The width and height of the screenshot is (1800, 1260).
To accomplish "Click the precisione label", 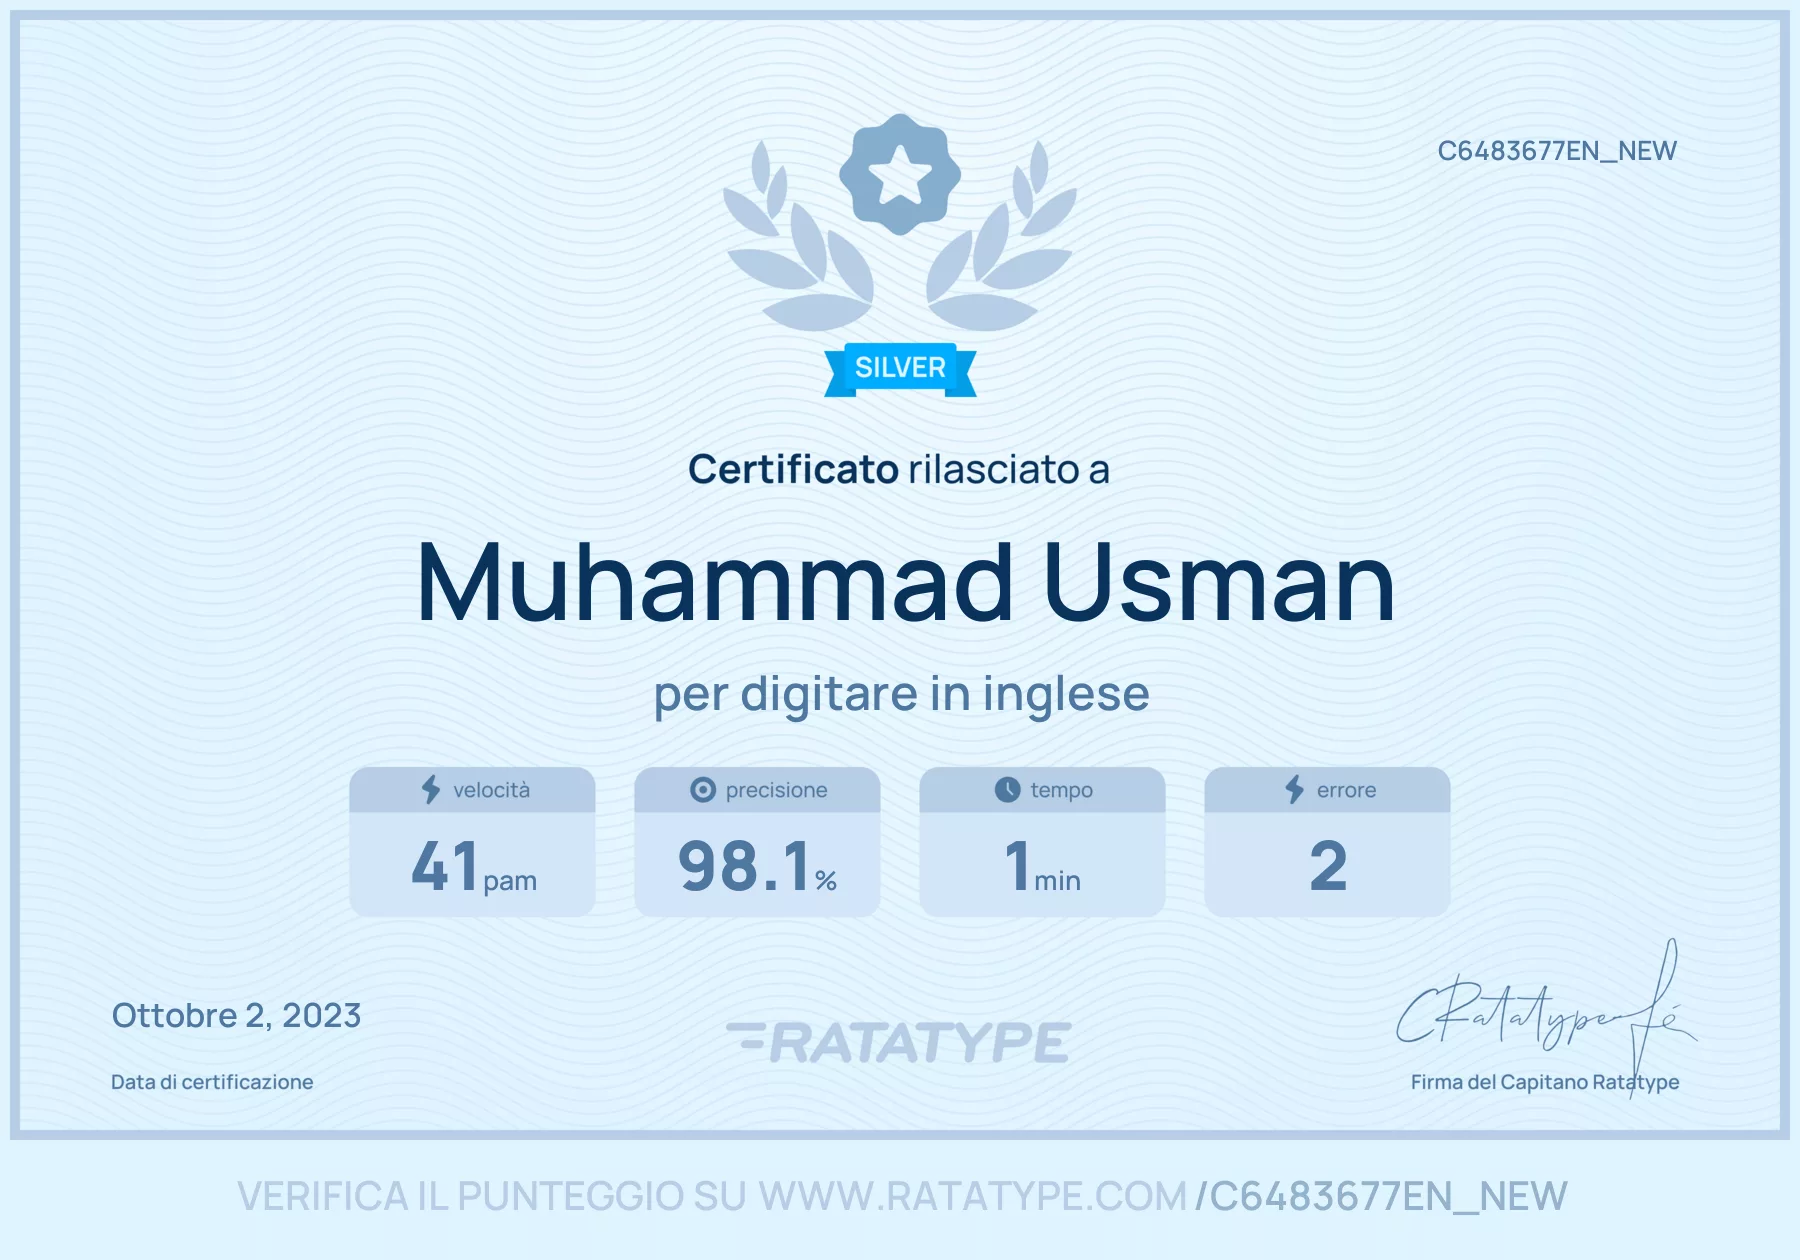I will (x=777, y=790).
